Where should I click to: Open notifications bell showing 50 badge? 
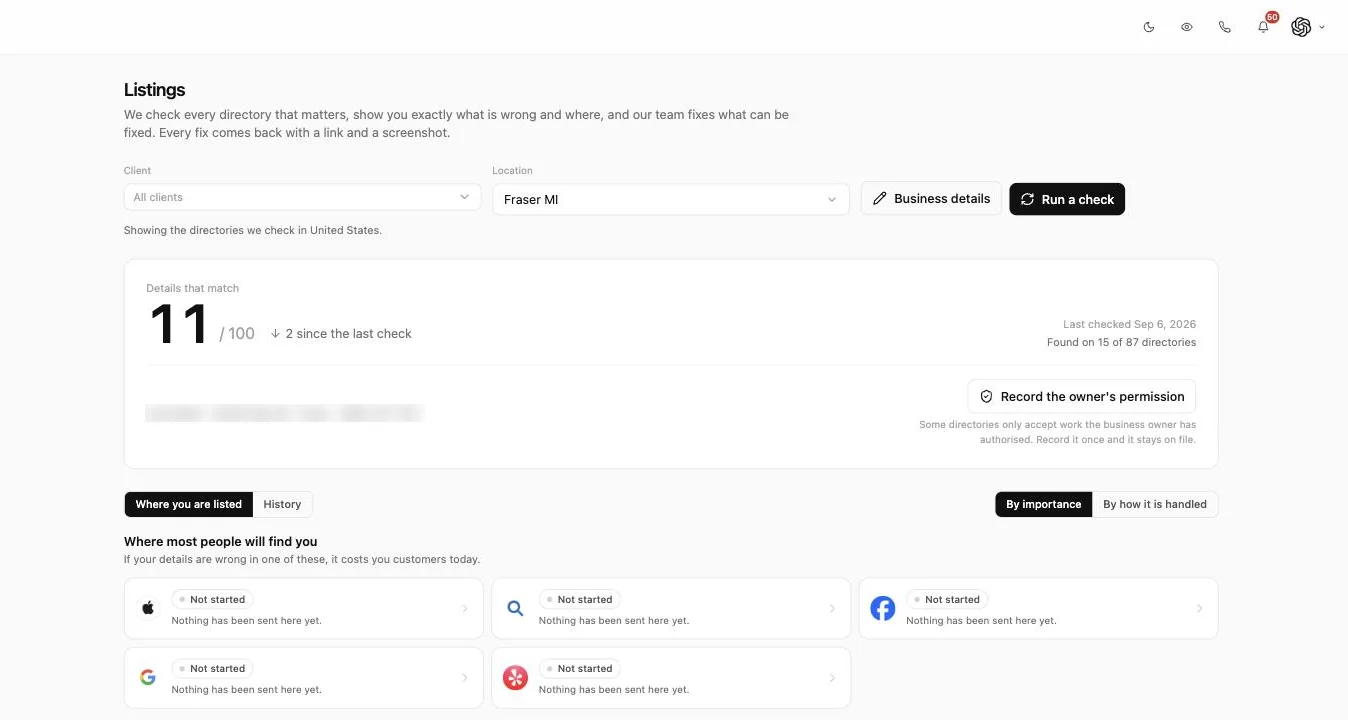(1264, 27)
